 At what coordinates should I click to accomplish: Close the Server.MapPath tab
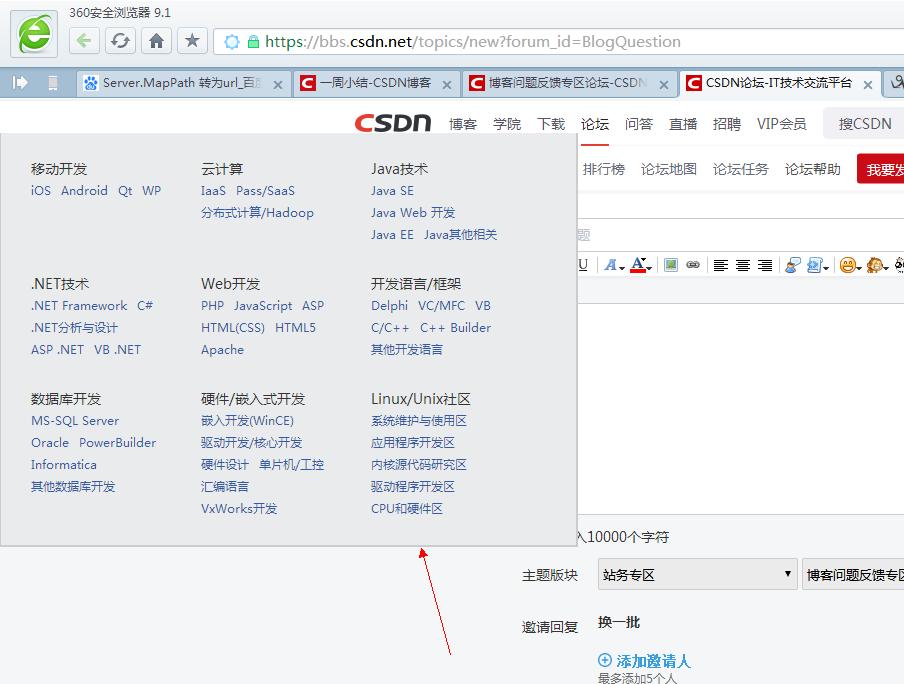coord(278,85)
